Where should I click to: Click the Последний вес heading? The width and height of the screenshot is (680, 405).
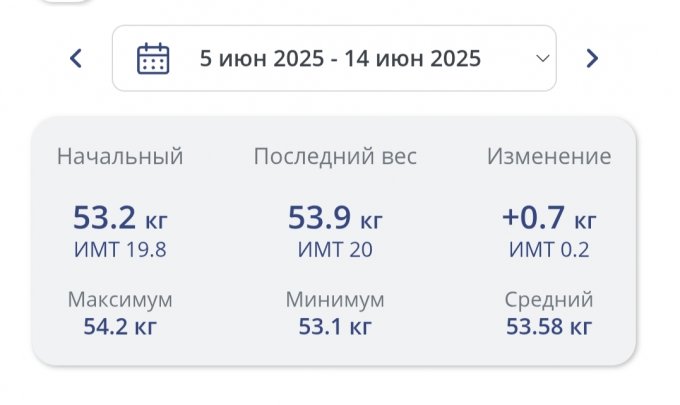[335, 156]
